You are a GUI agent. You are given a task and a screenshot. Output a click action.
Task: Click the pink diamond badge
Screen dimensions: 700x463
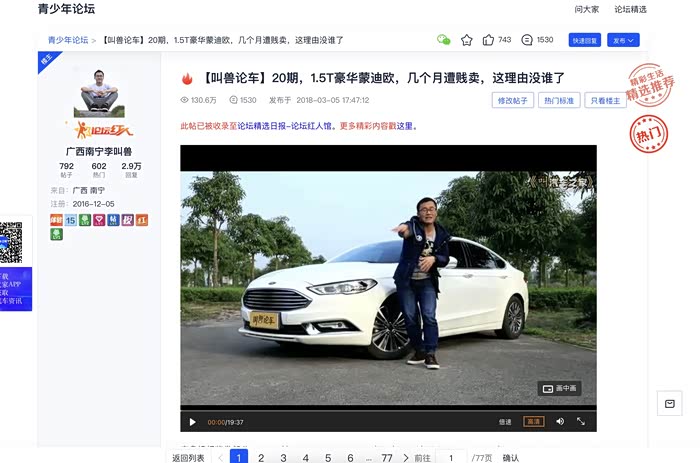pyautogui.click(x=99, y=220)
